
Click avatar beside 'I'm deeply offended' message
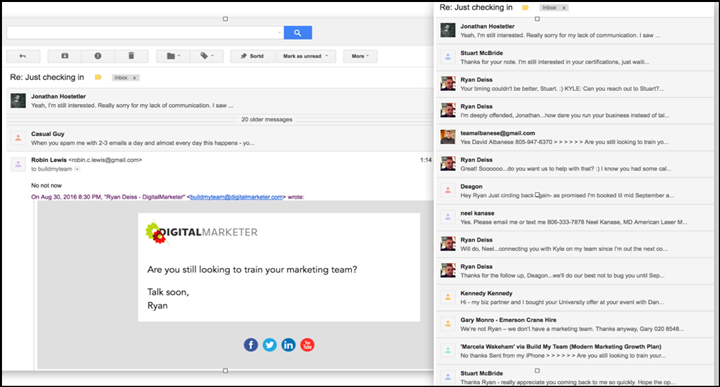coord(448,110)
